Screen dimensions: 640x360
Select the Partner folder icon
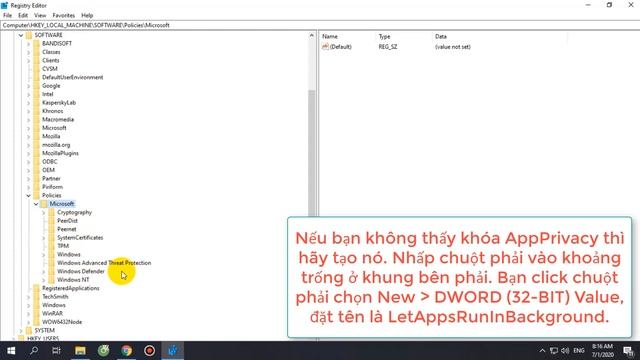36,179
